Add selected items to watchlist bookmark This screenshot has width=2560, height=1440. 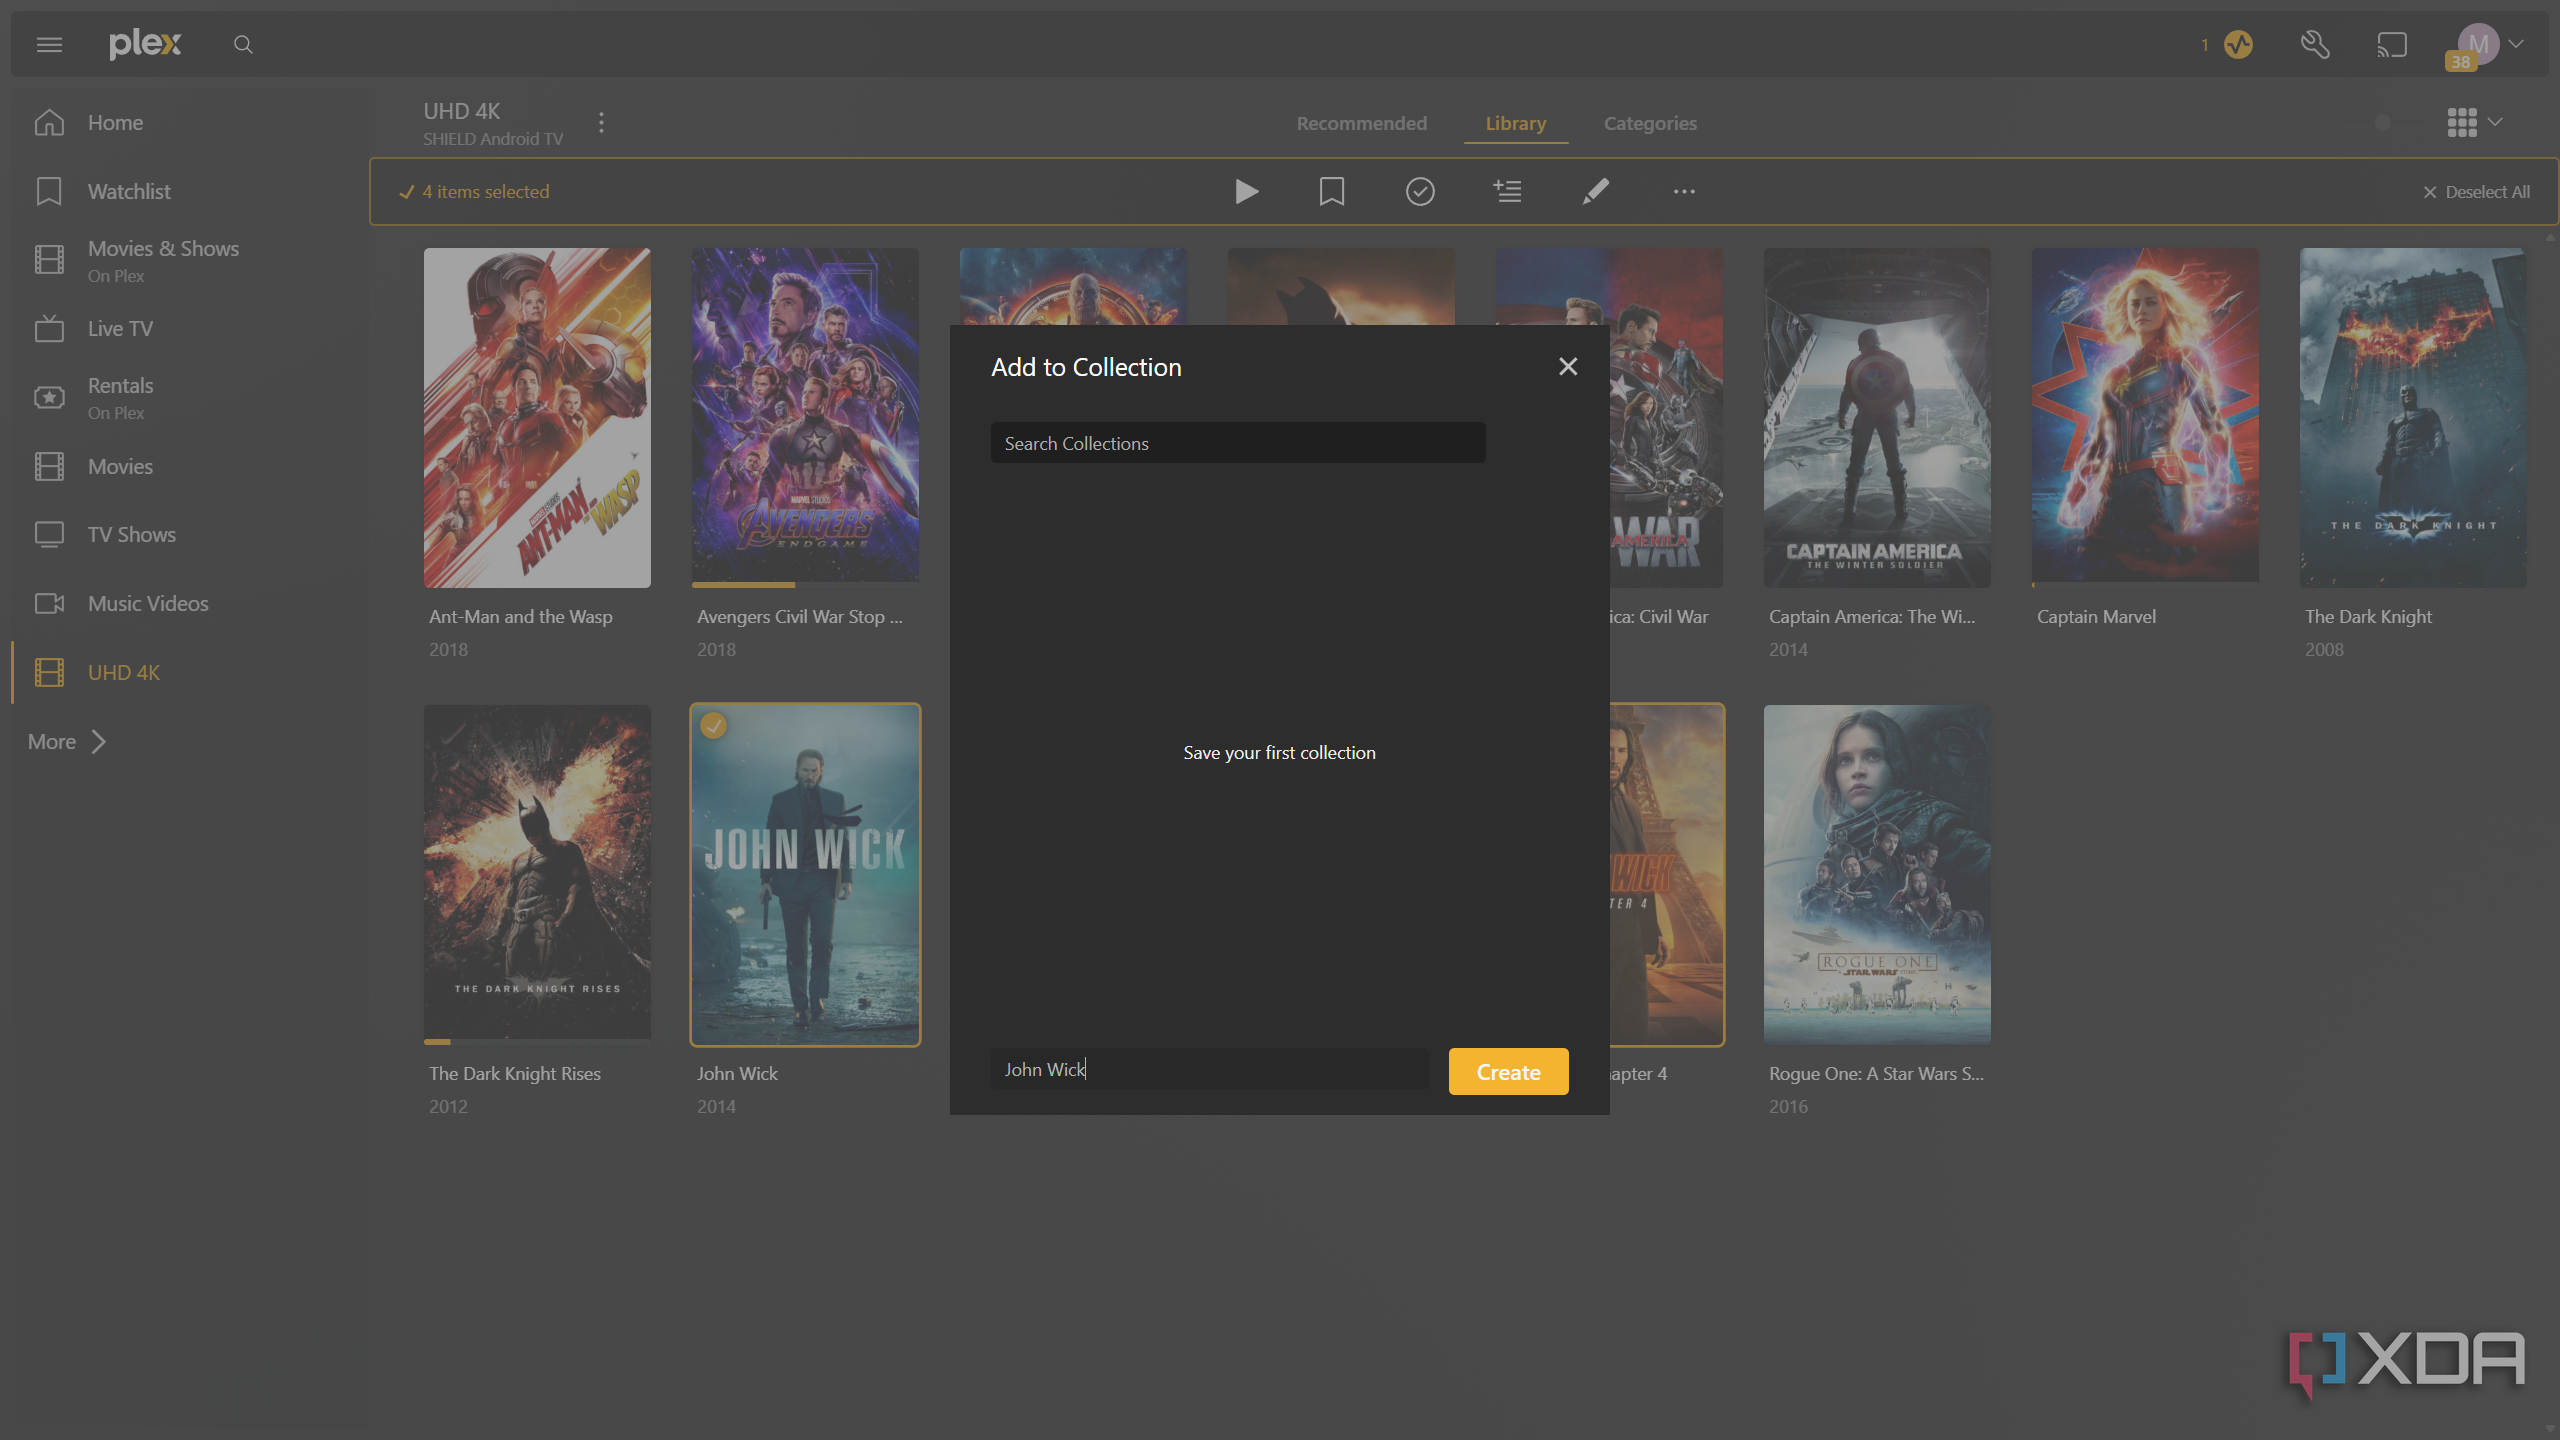click(x=1332, y=191)
